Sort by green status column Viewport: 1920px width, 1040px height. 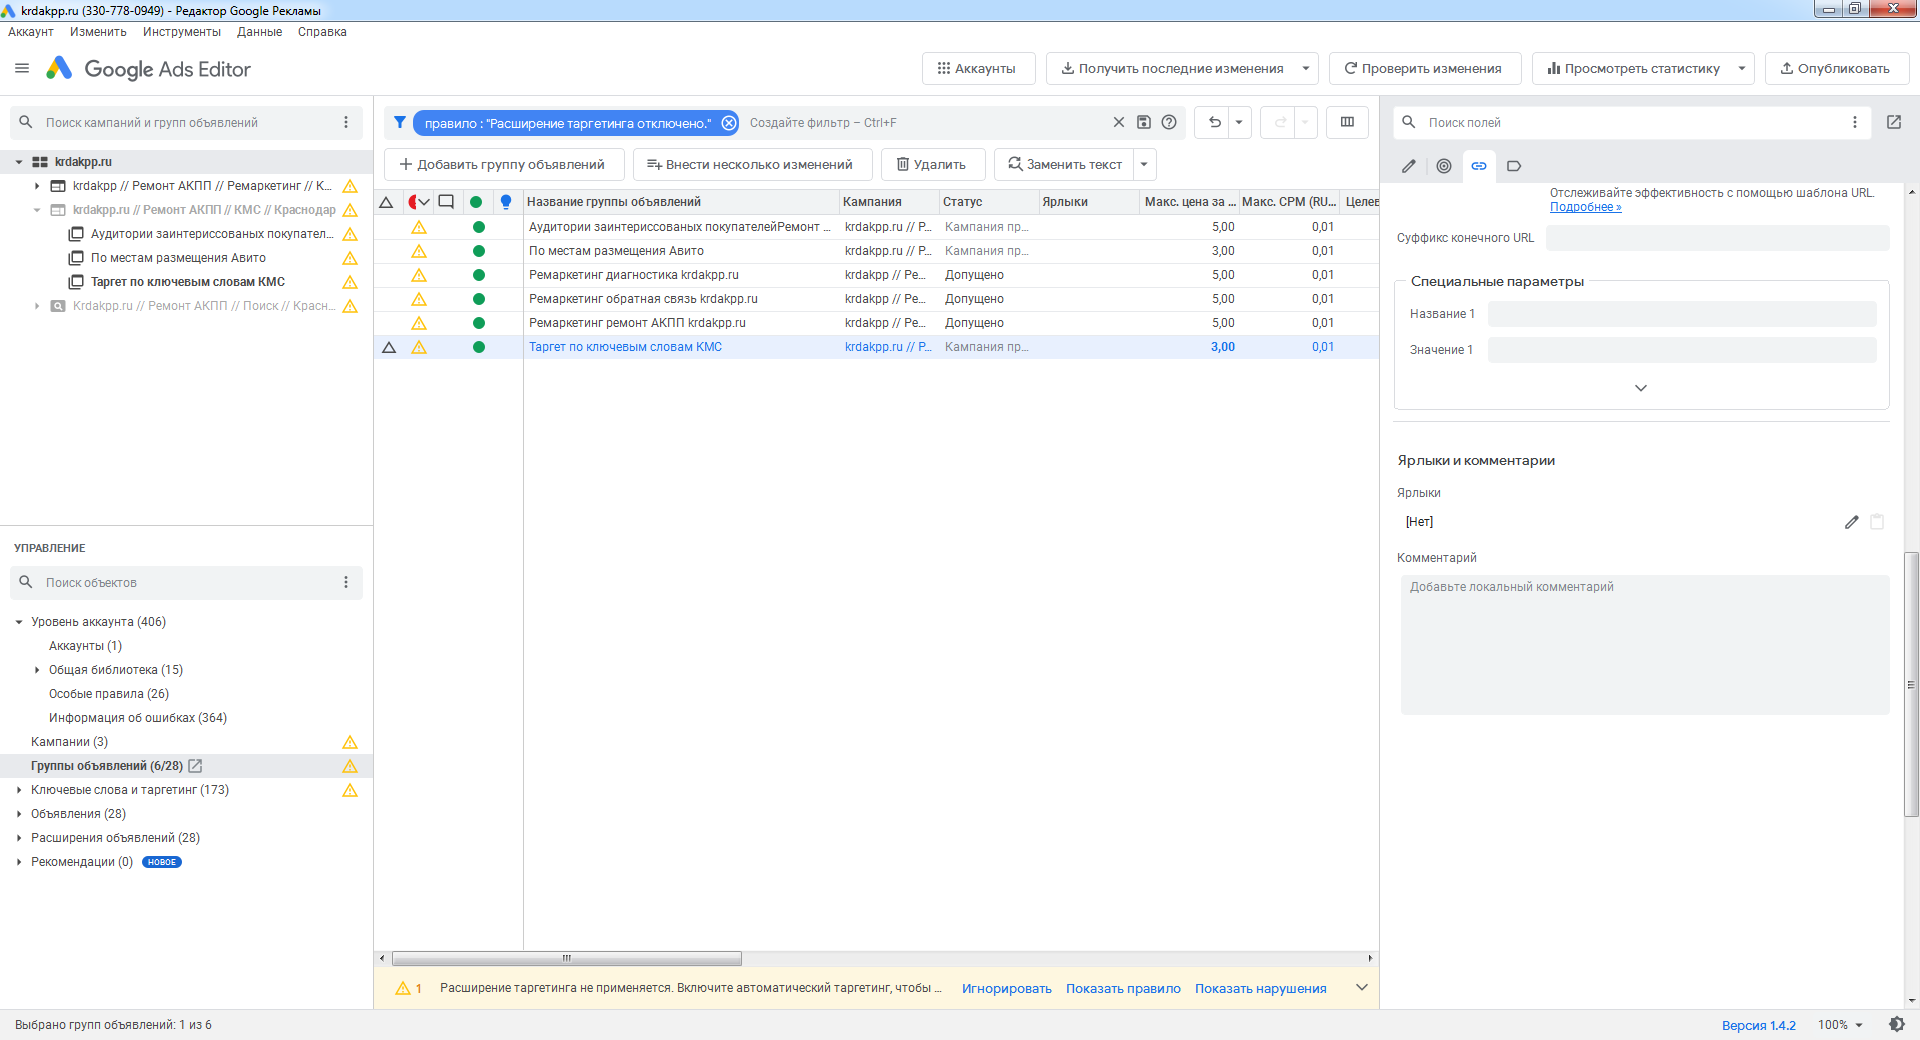(477, 202)
